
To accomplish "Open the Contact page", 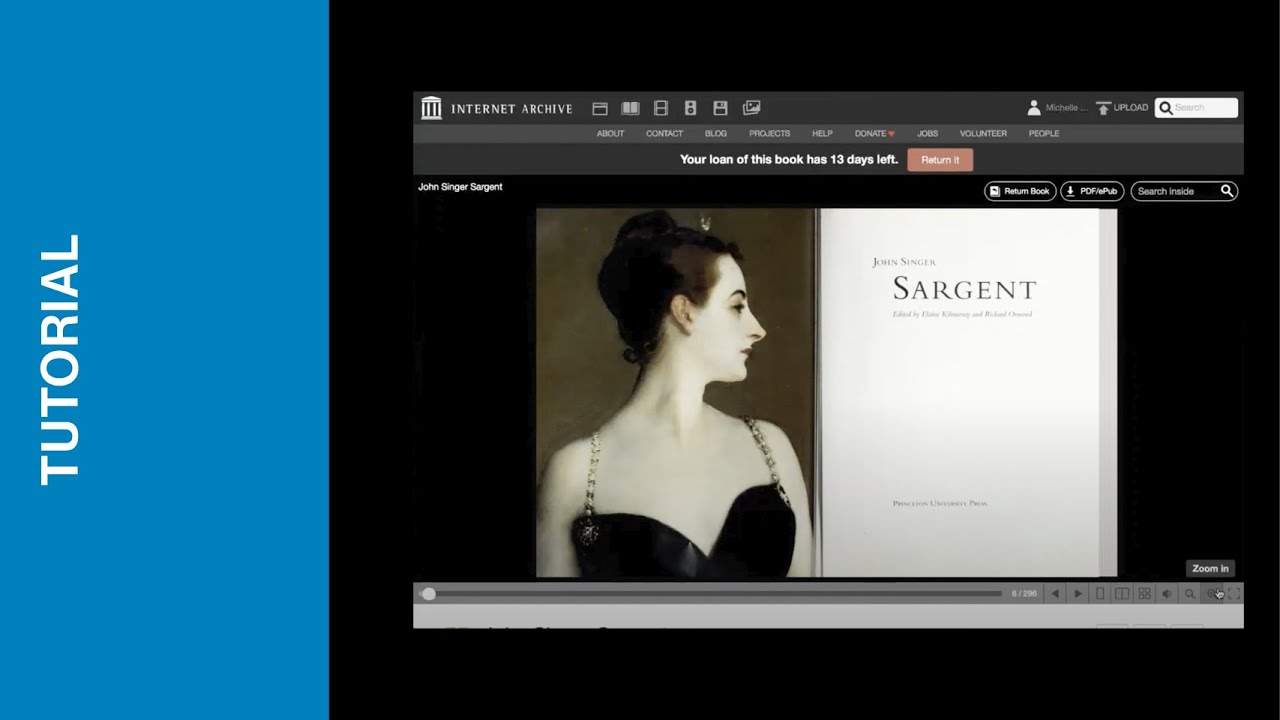I will (664, 133).
